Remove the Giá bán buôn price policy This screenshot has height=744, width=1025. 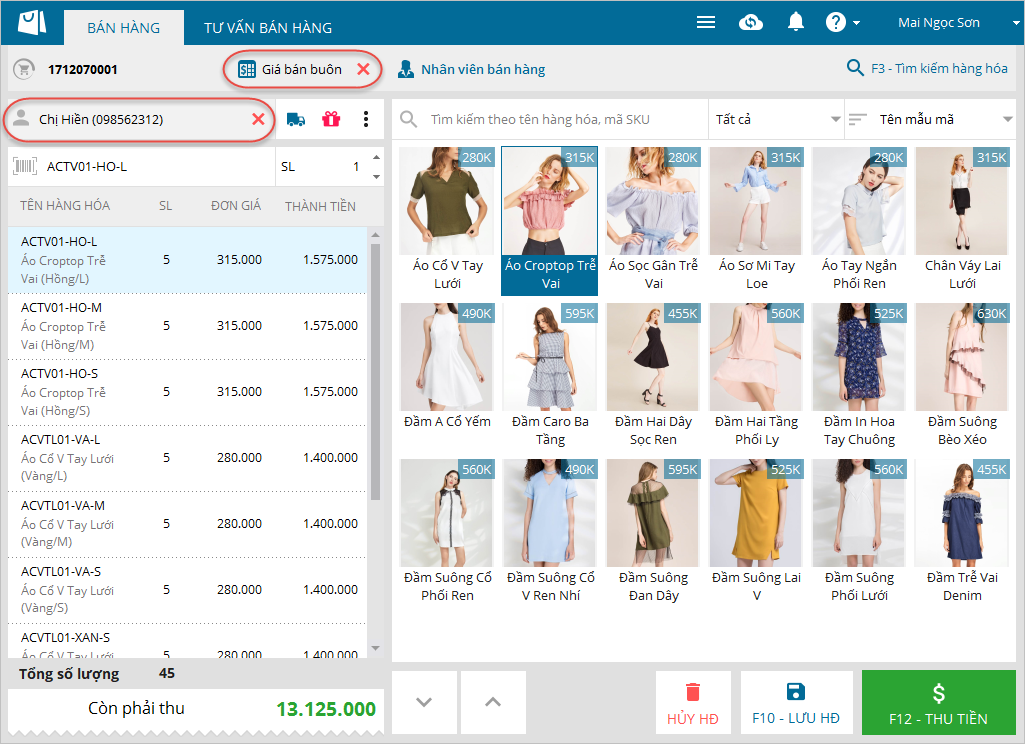coord(363,69)
